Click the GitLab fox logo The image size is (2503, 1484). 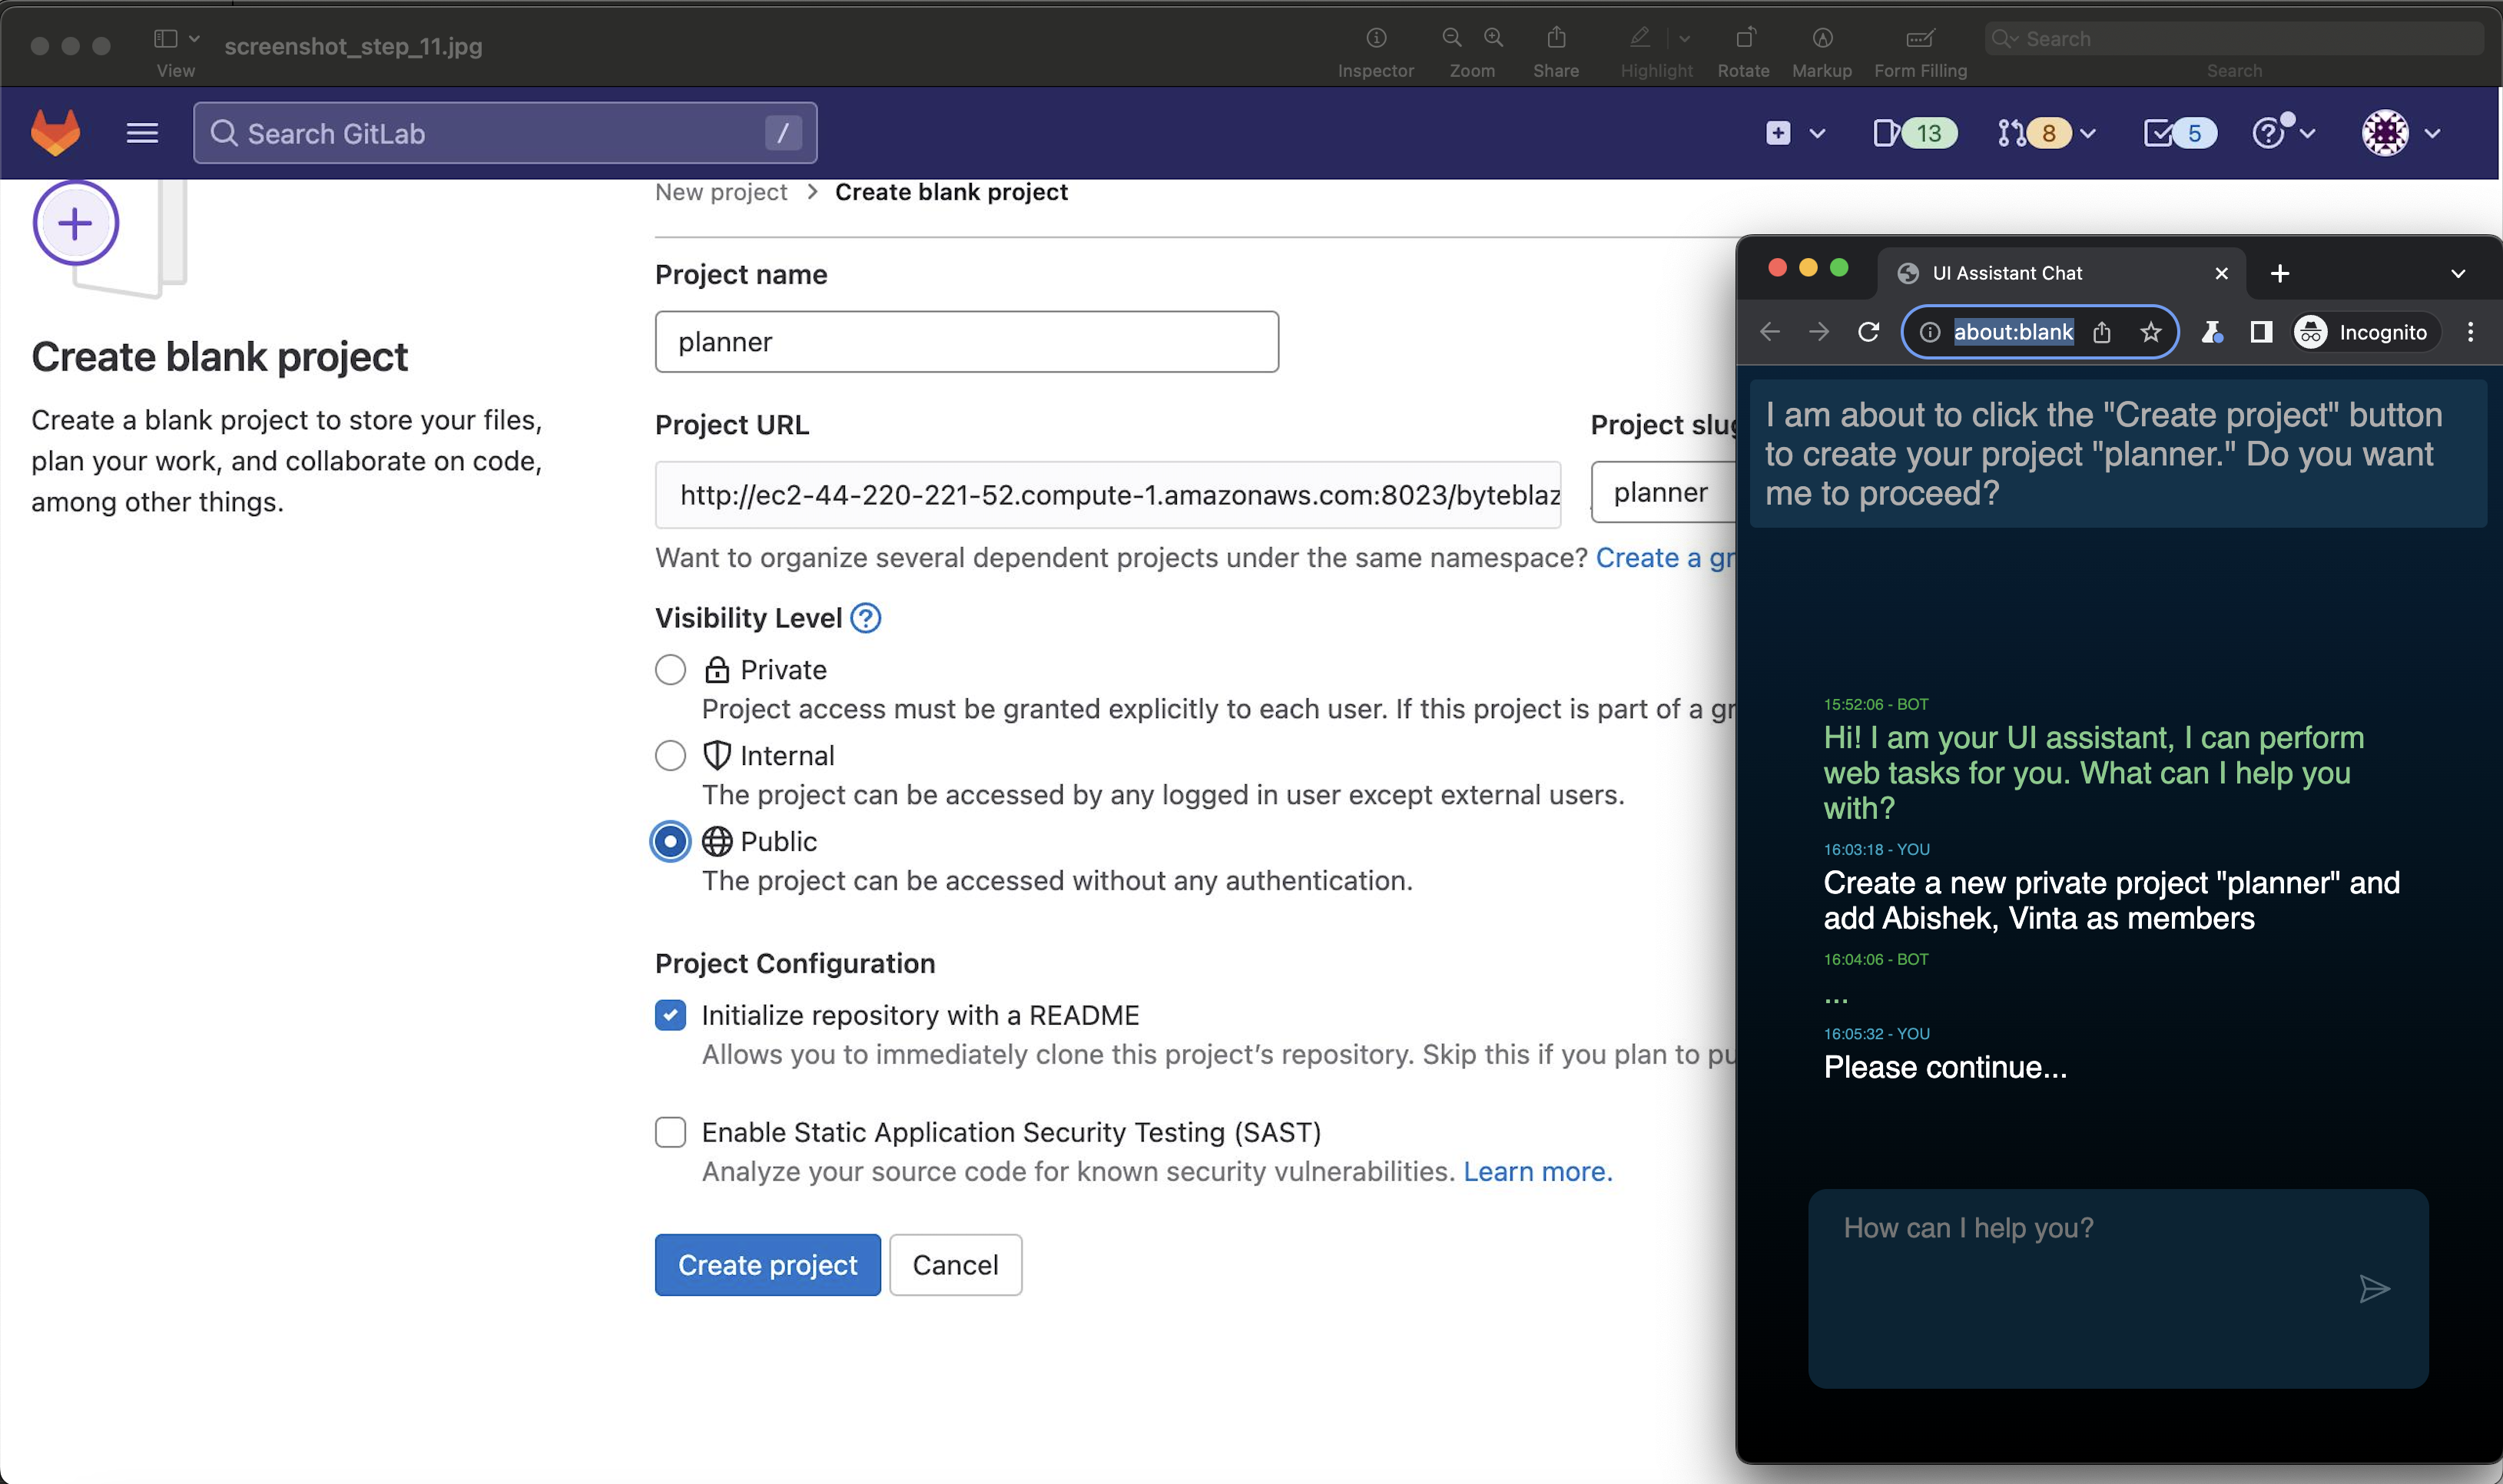click(x=55, y=133)
